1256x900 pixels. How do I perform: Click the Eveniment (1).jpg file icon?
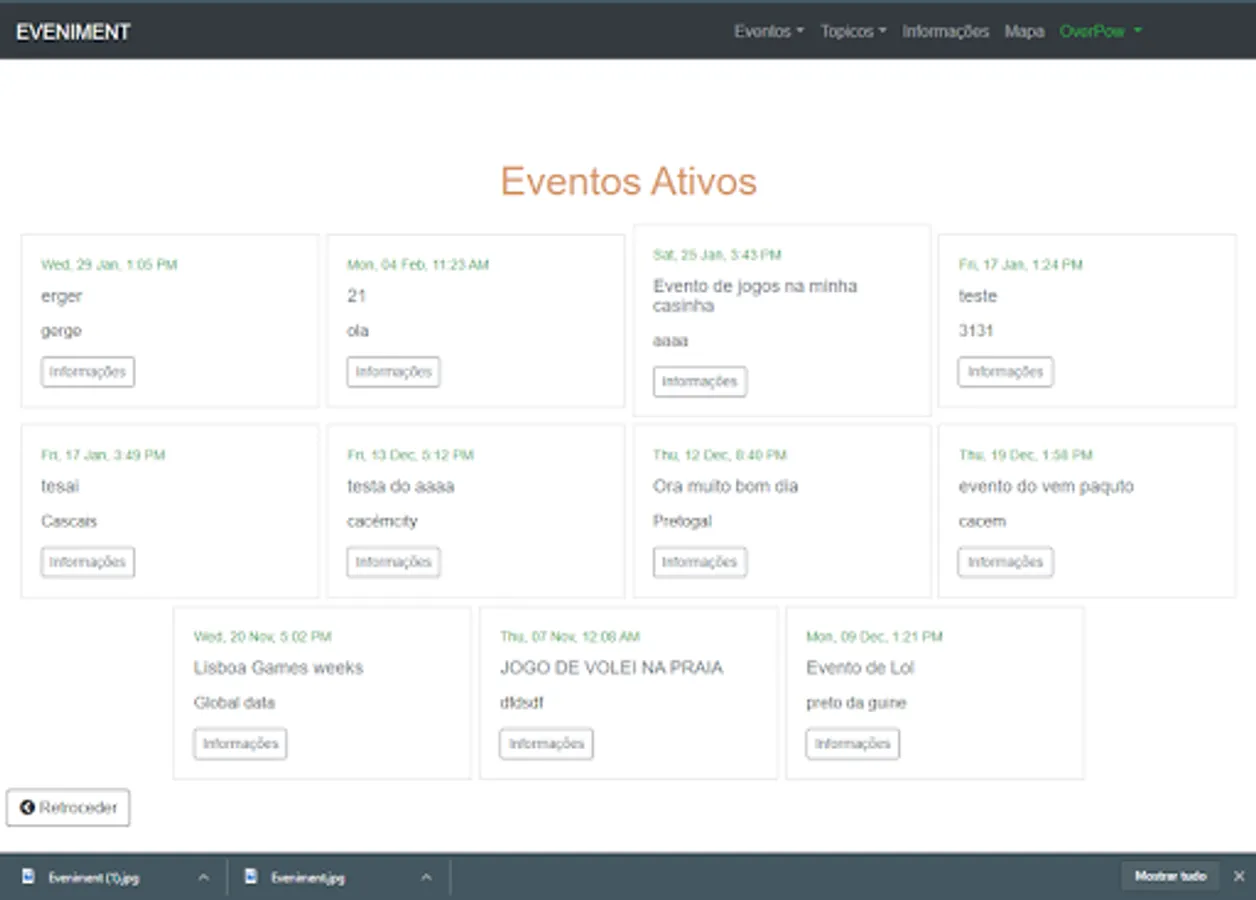click(x=27, y=878)
